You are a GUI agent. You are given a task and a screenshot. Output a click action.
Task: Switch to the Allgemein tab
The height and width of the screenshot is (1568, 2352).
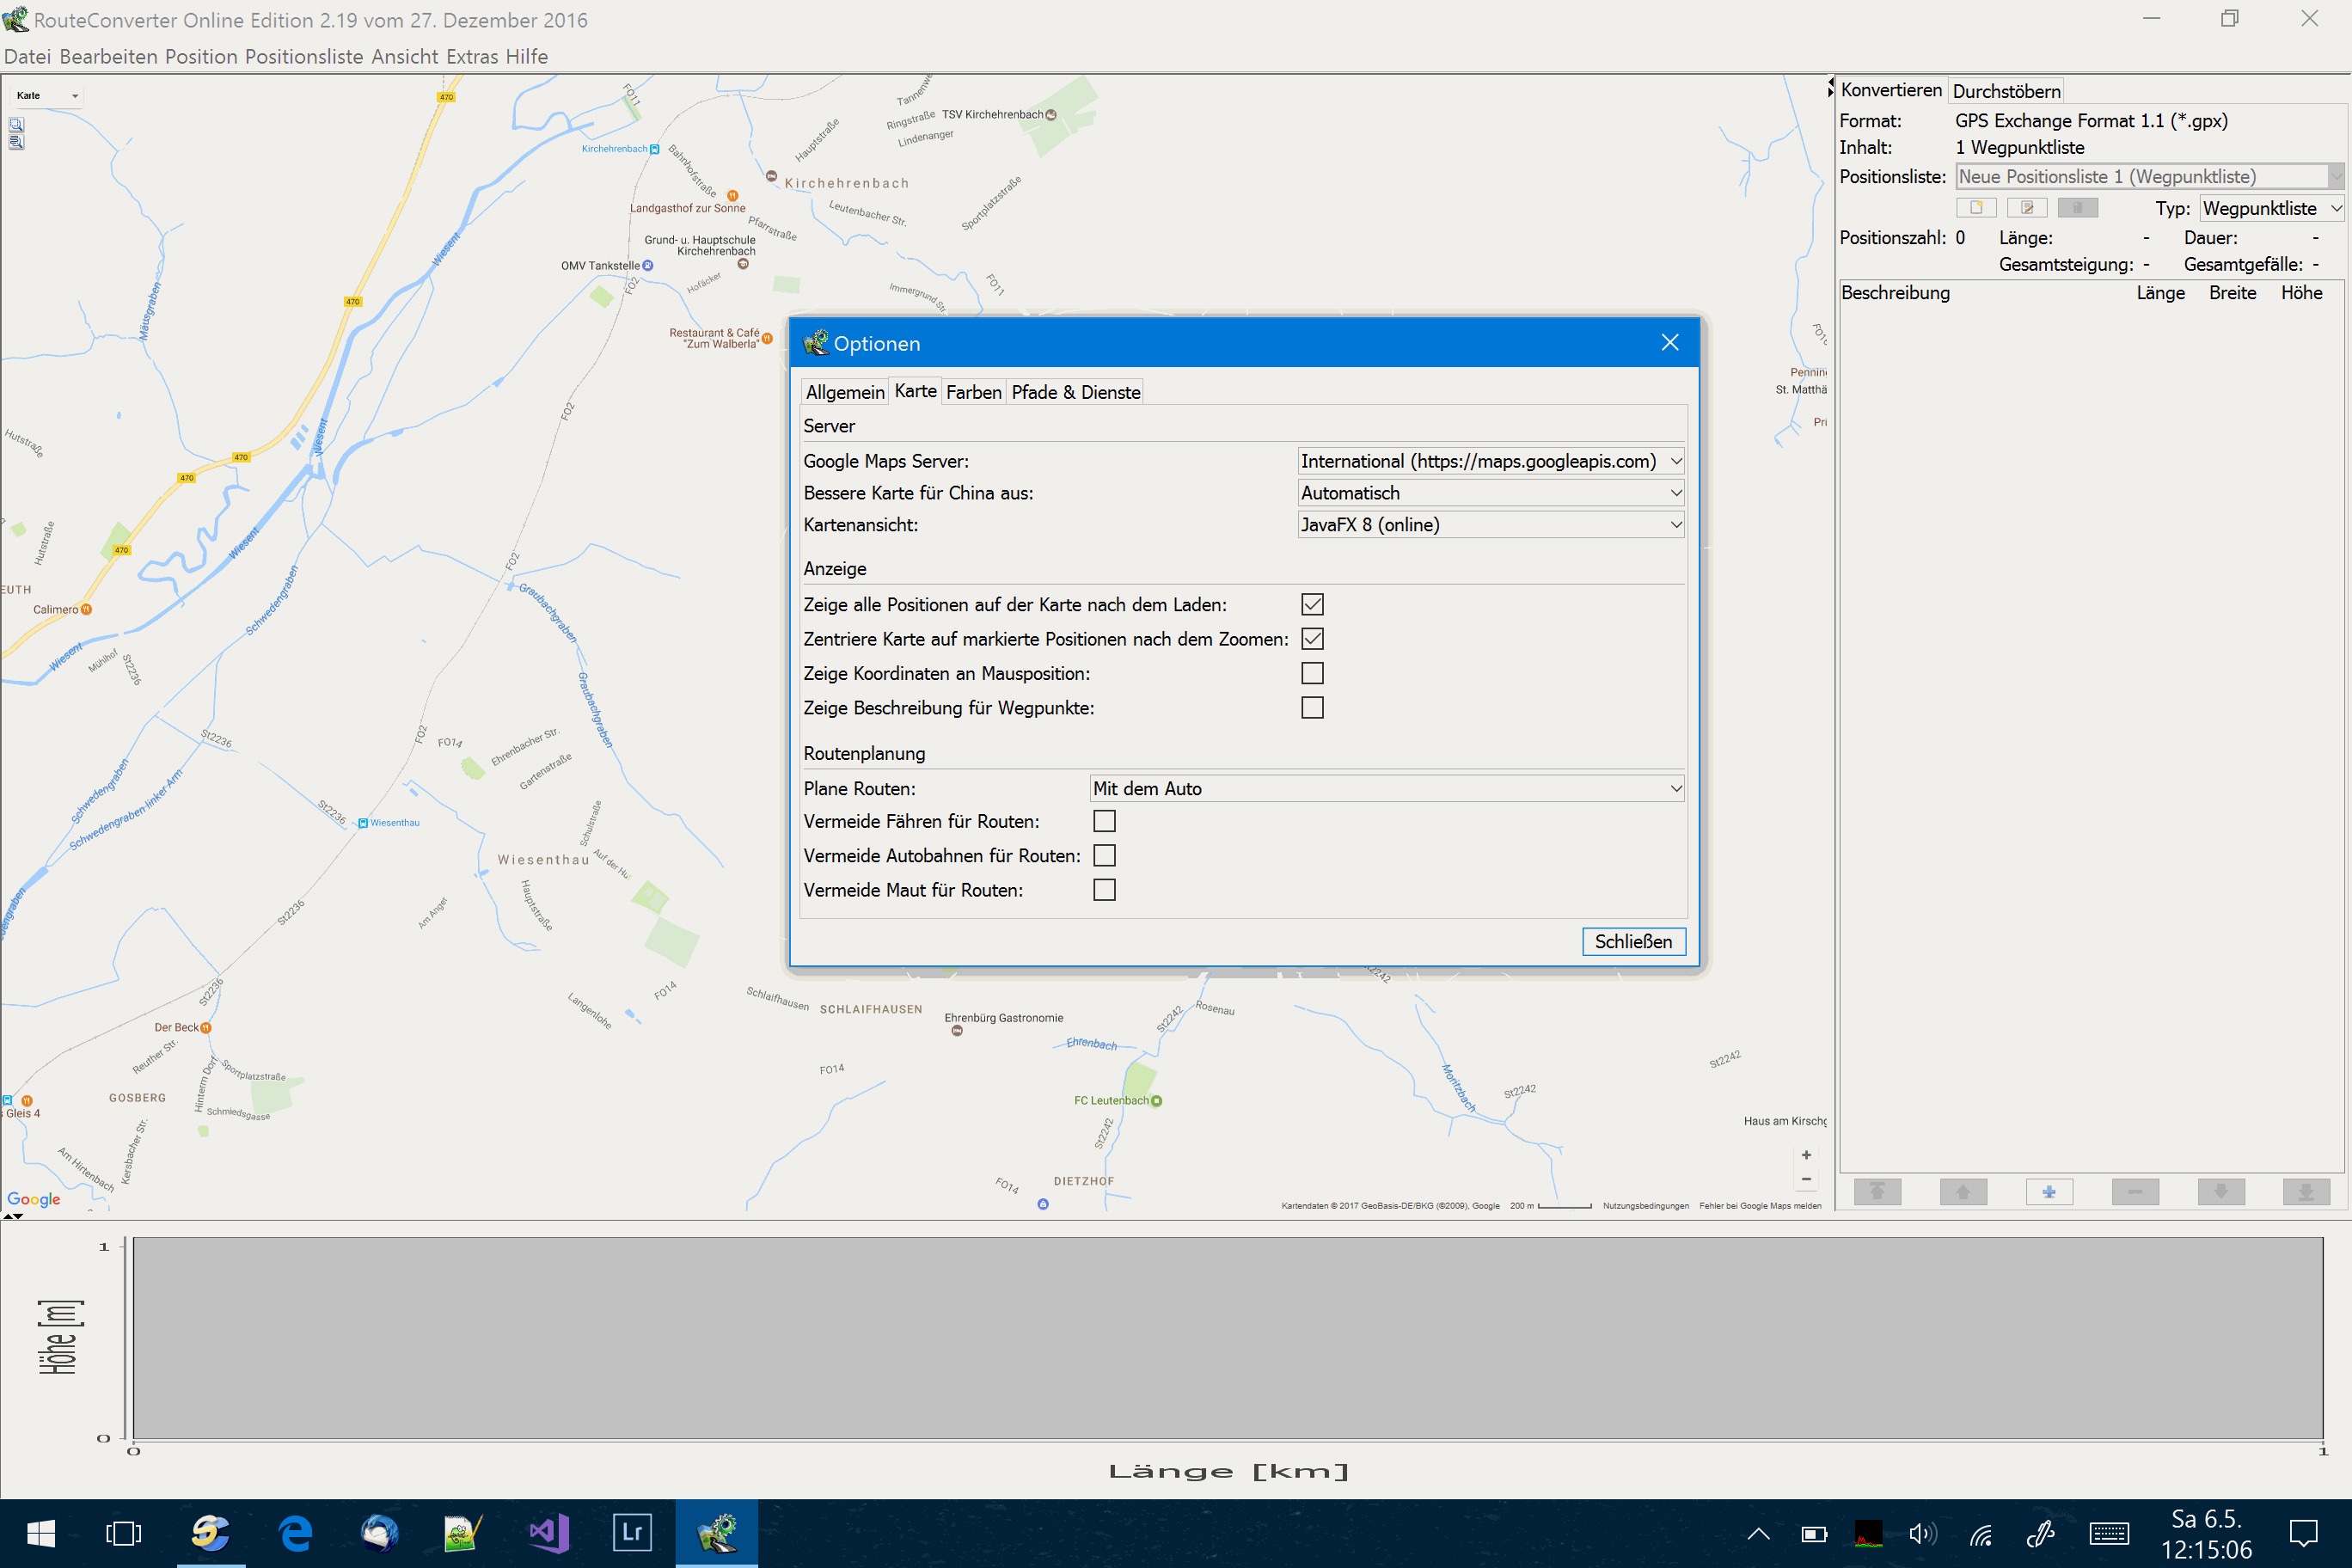click(845, 392)
